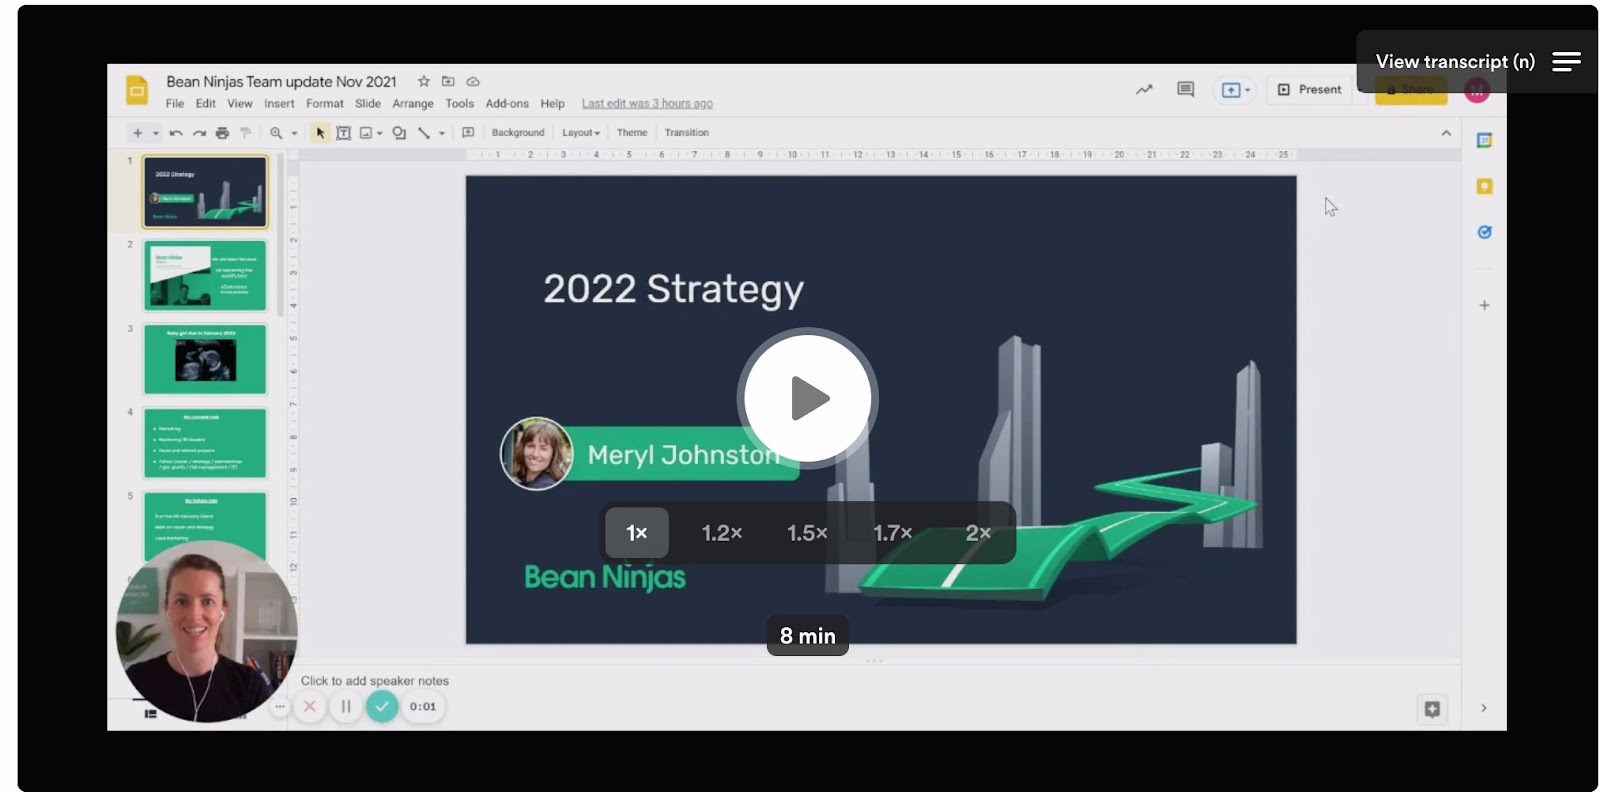1600x792 pixels.
Task: Pause the recording with the pause button
Action: click(346, 707)
